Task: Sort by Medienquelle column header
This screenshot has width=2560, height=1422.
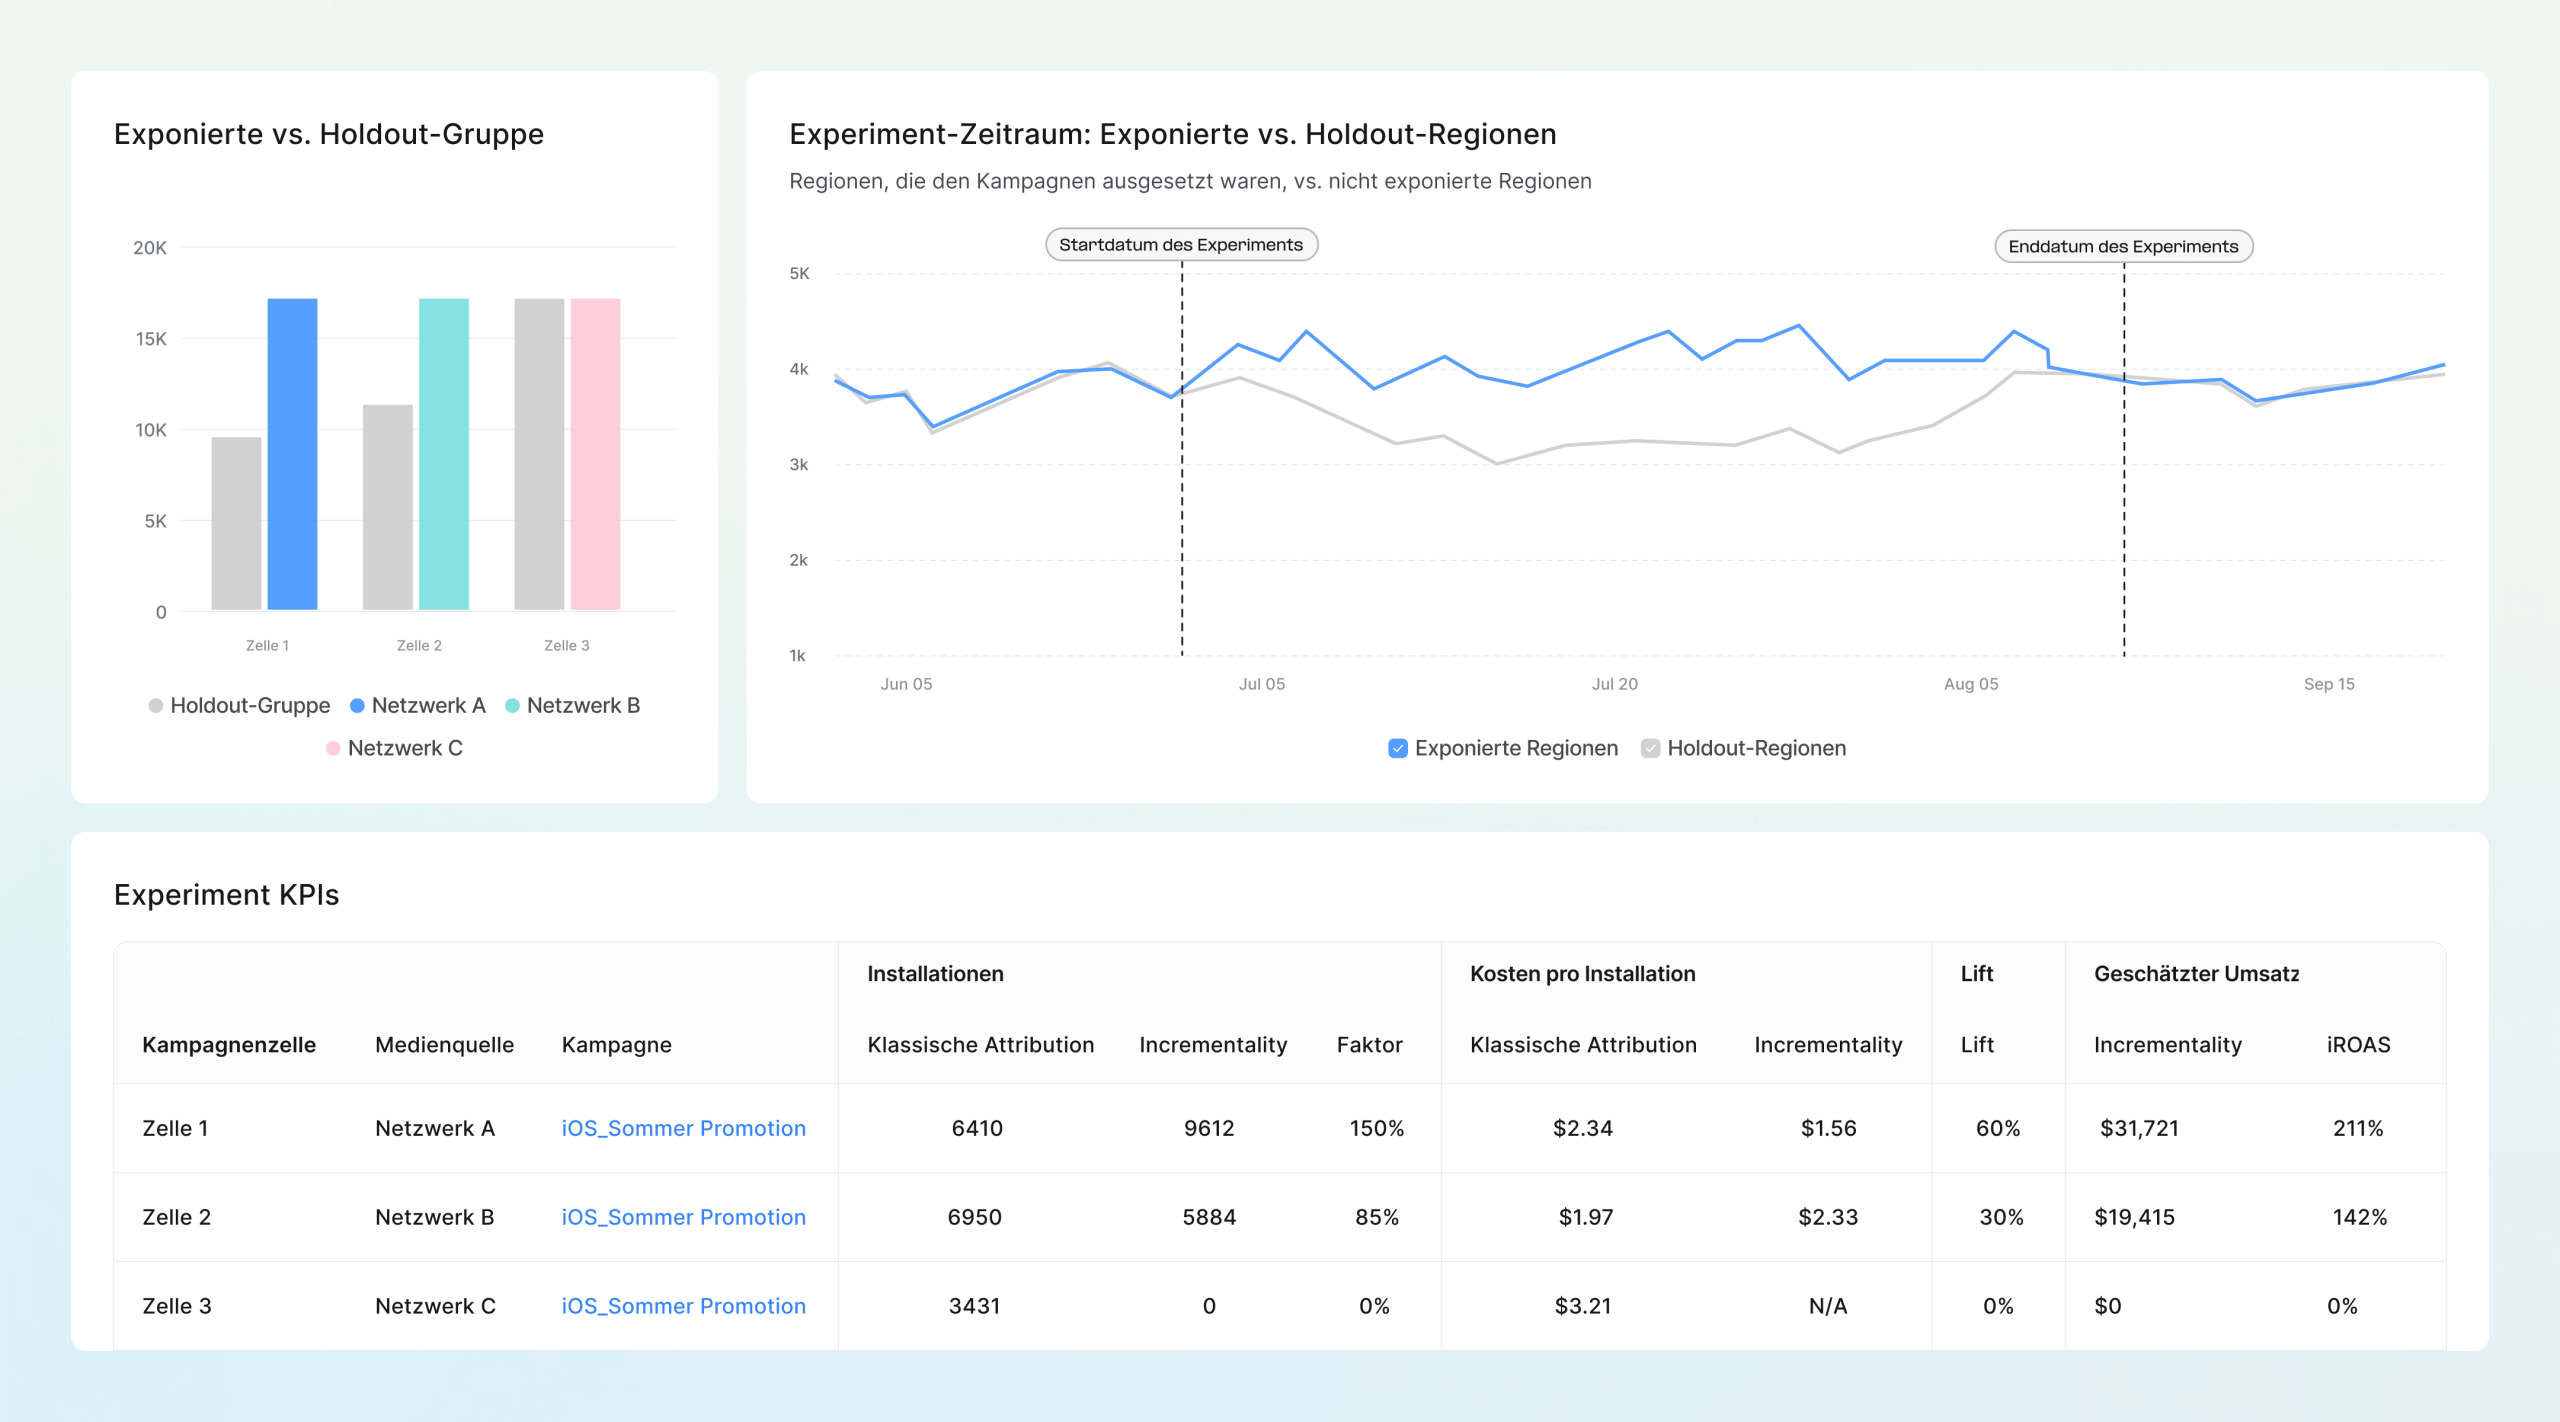Action: (444, 1045)
